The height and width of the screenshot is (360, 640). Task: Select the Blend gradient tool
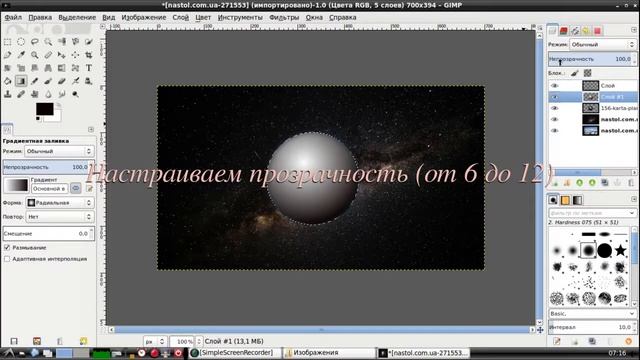21,81
